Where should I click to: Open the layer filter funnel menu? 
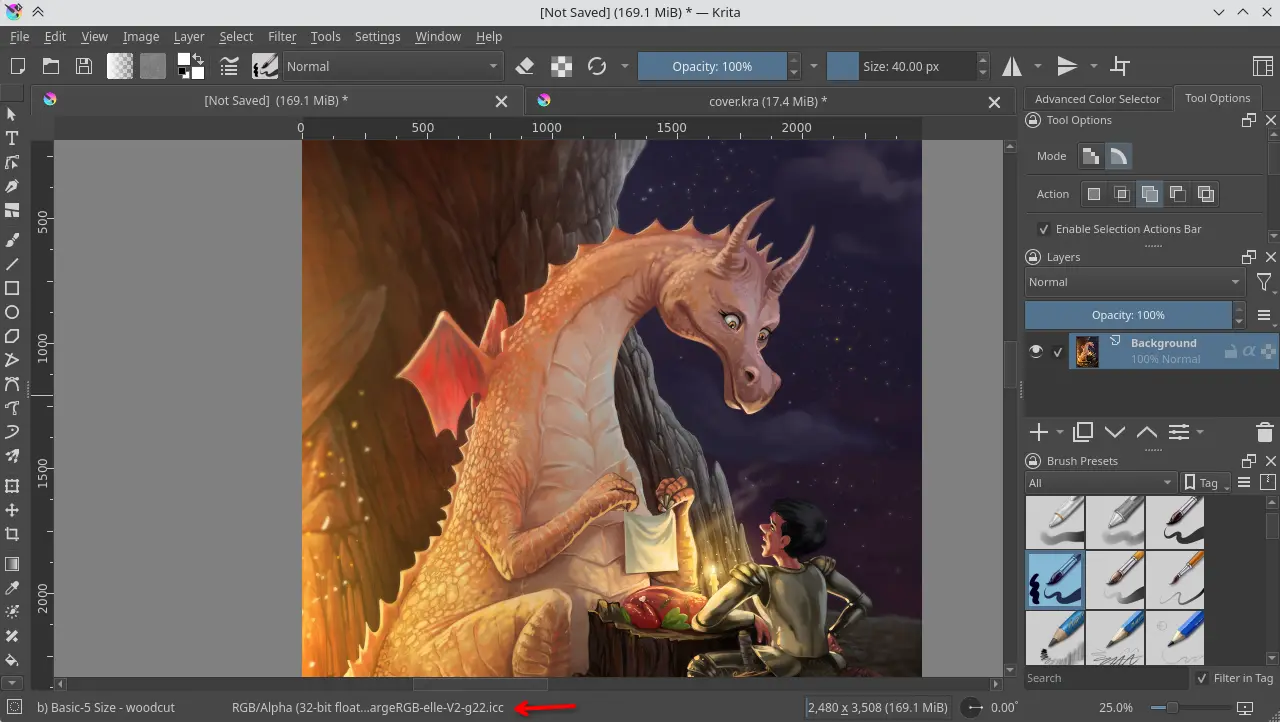click(1264, 283)
